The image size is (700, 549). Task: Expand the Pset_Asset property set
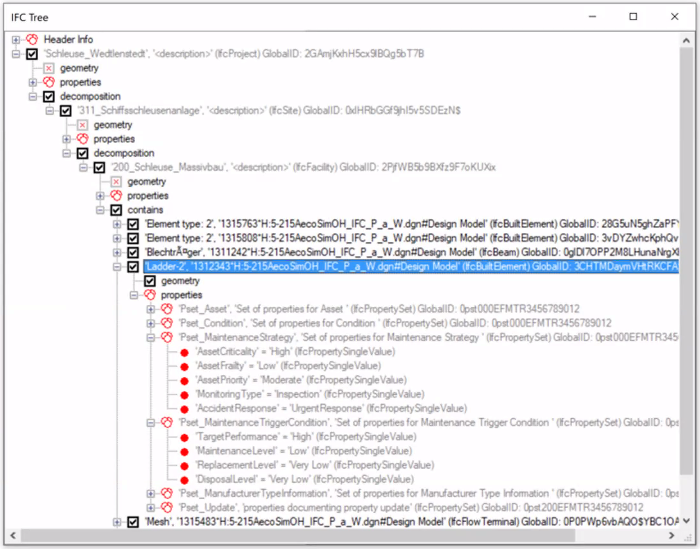tap(151, 309)
